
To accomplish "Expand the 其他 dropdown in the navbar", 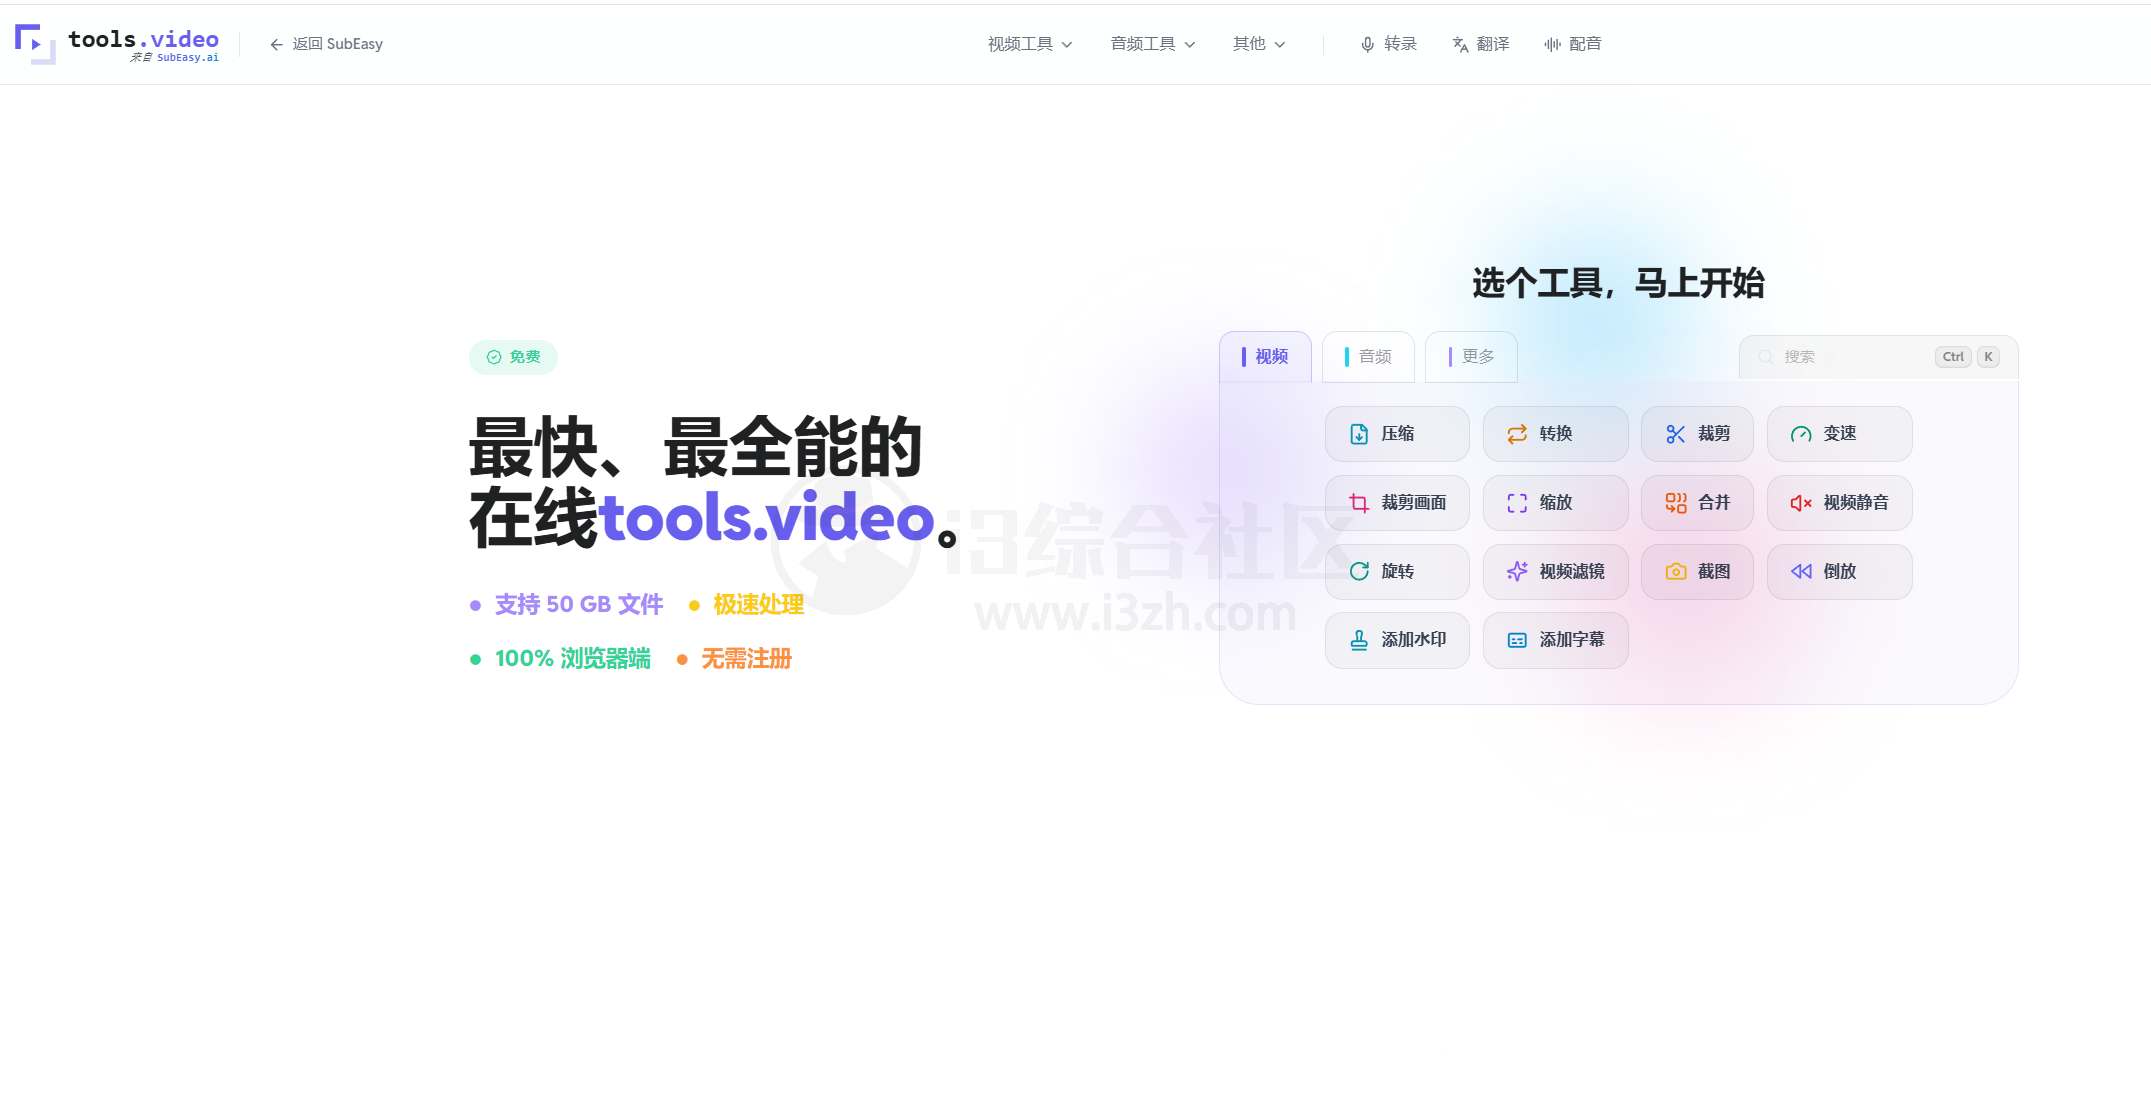I will click(1257, 44).
